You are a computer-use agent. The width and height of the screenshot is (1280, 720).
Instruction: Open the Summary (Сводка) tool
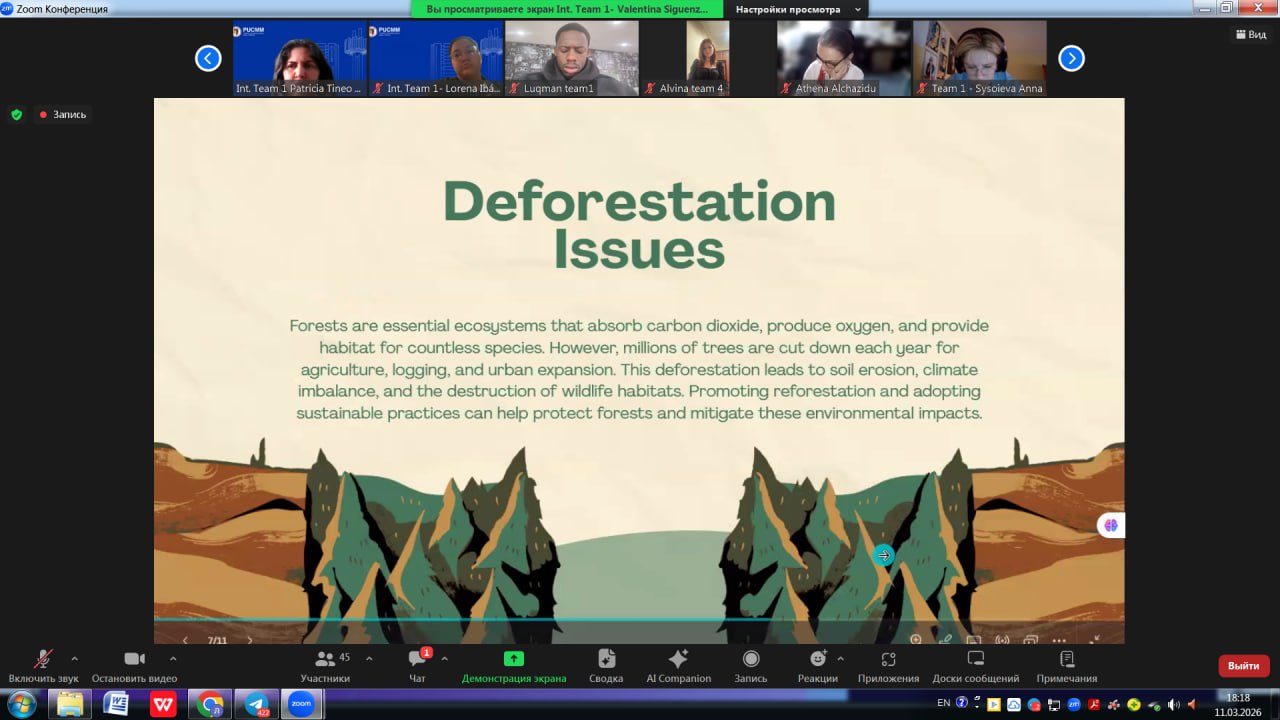[x=606, y=660]
